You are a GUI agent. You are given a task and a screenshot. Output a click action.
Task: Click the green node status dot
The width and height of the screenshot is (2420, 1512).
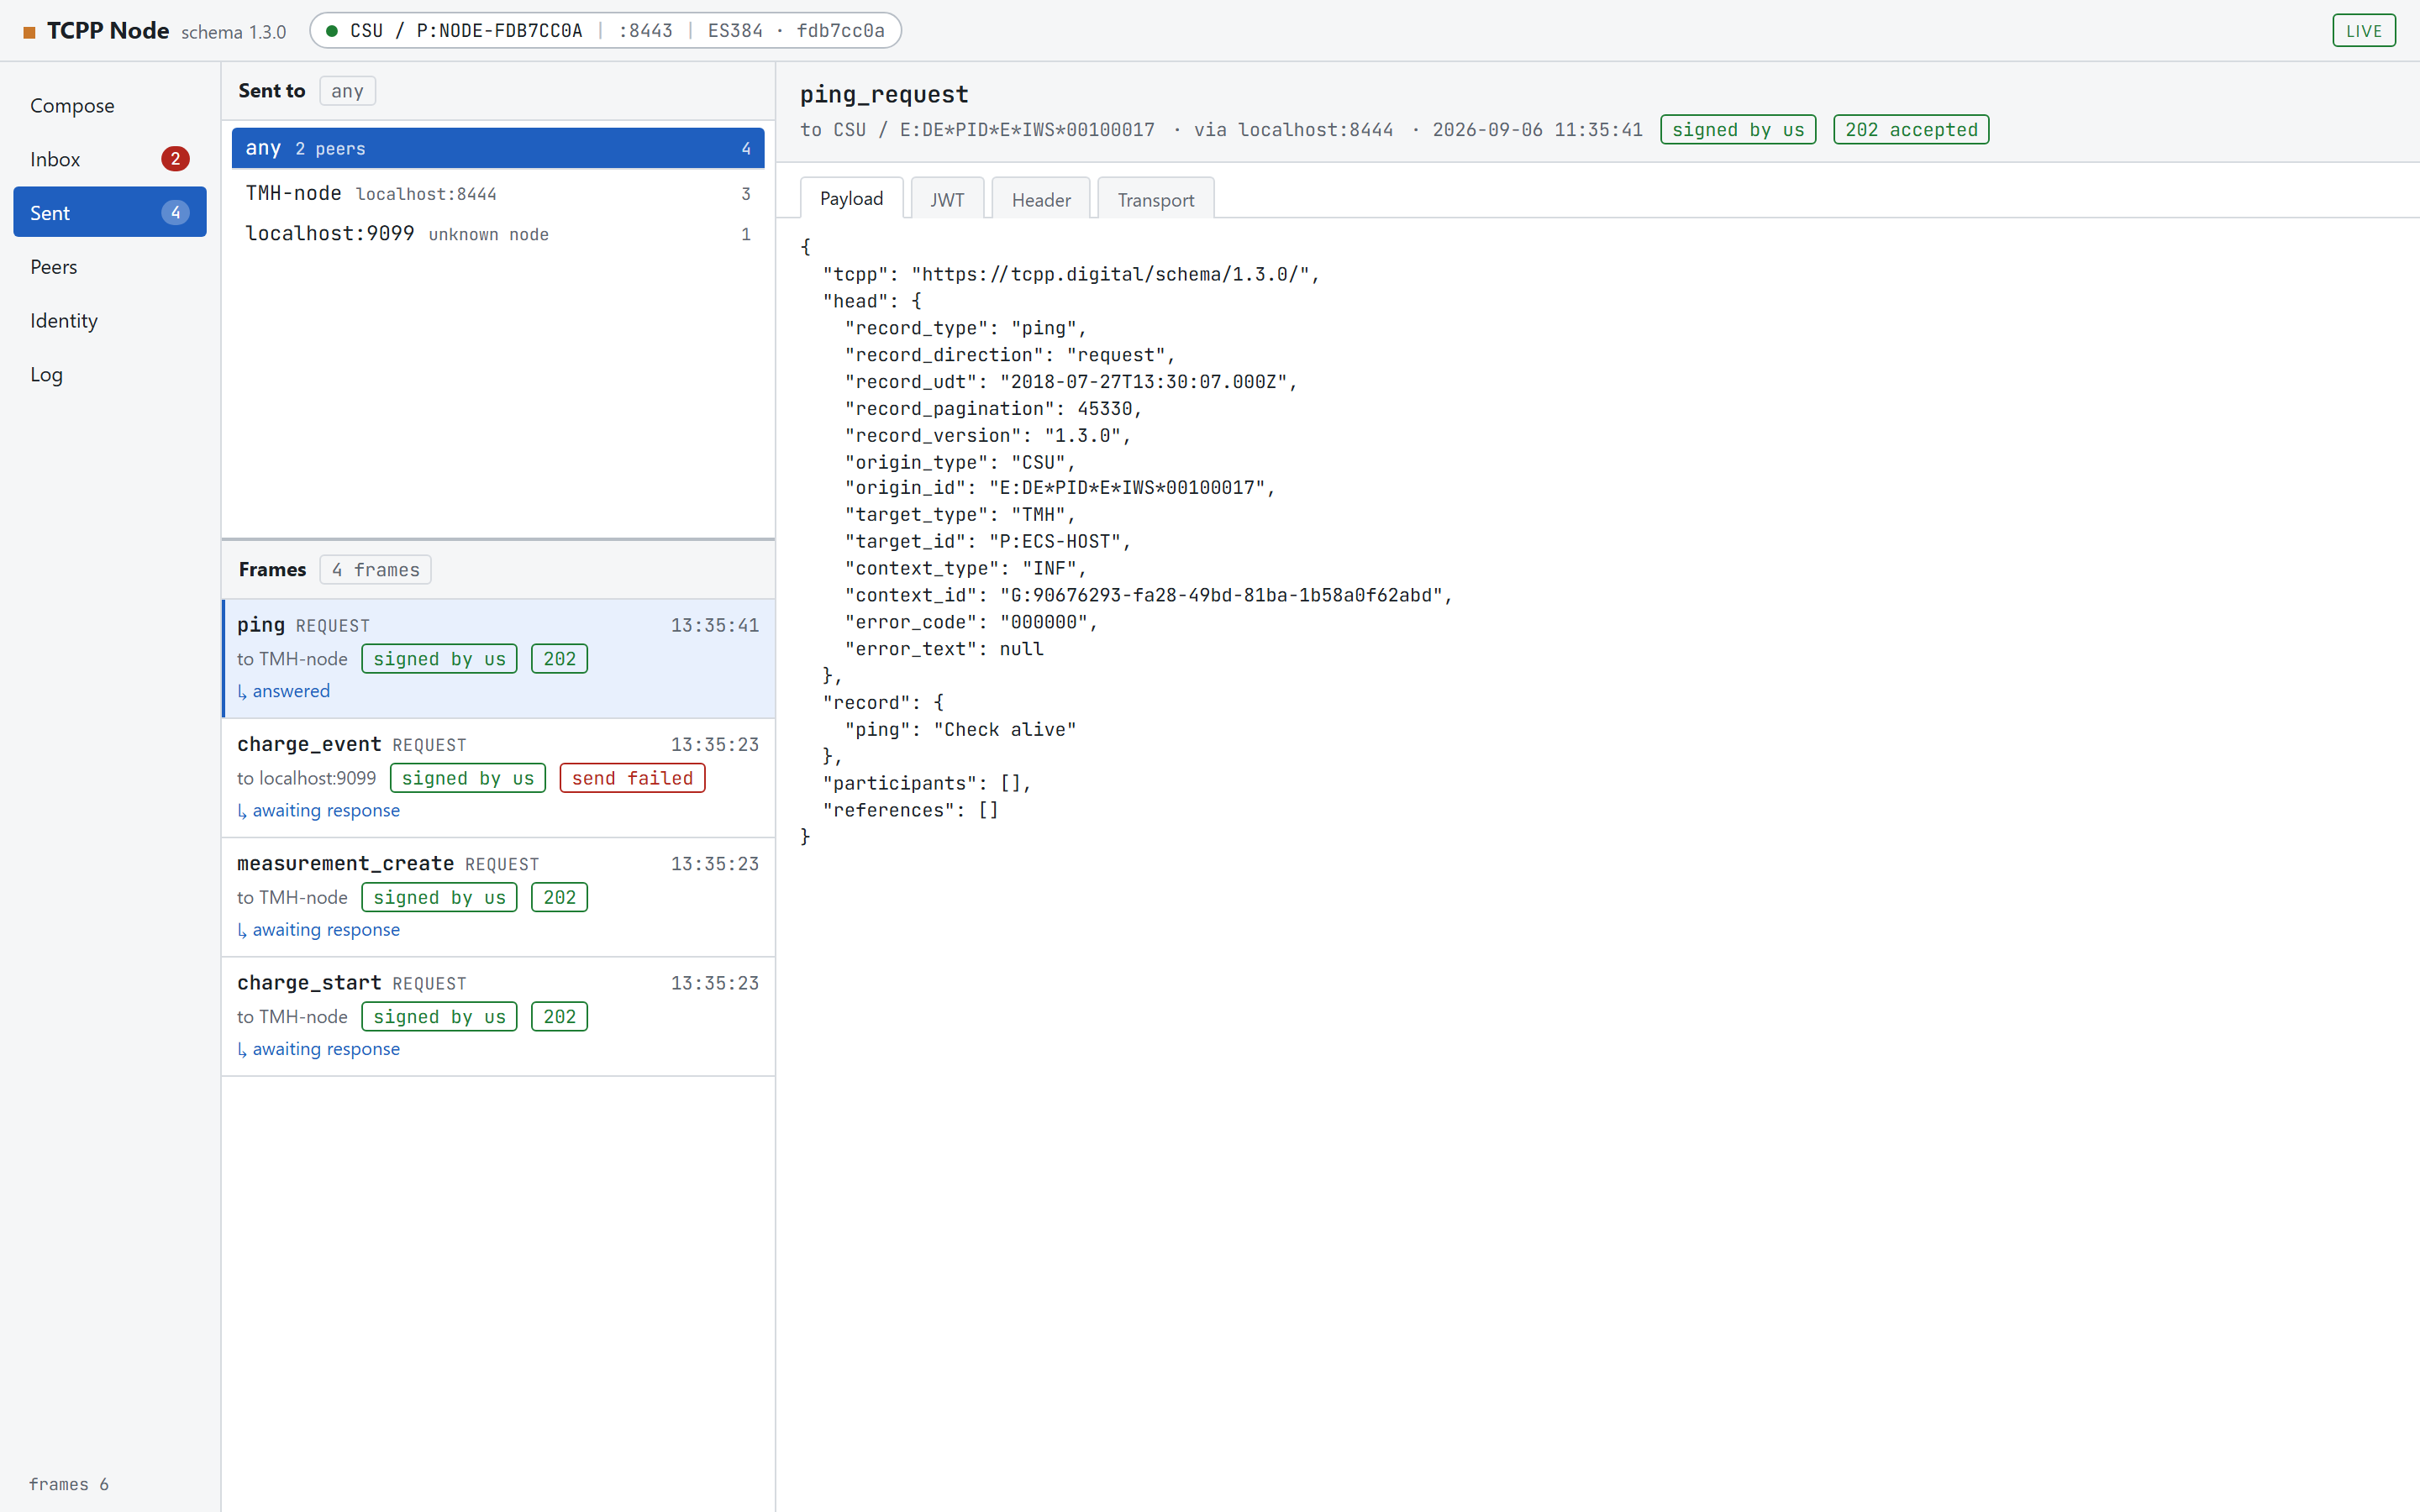[x=331, y=31]
